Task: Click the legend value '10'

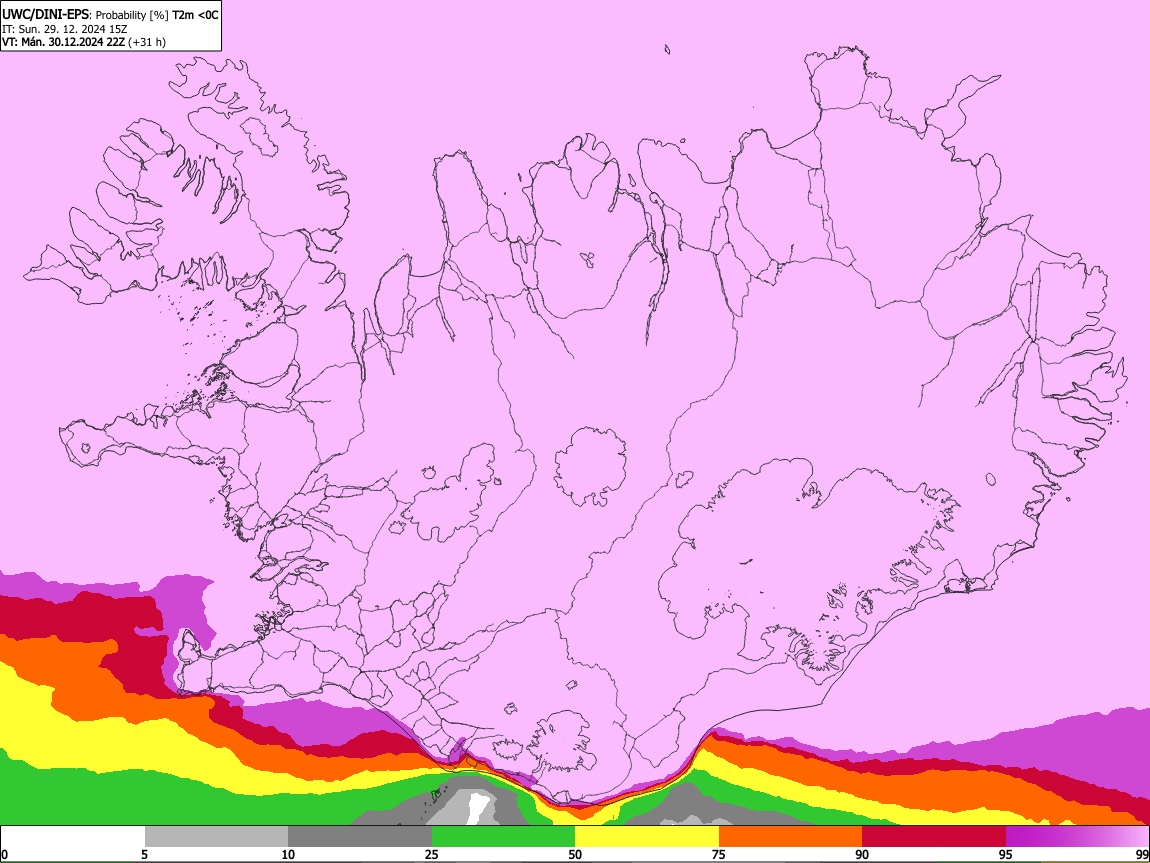Action: (288, 855)
